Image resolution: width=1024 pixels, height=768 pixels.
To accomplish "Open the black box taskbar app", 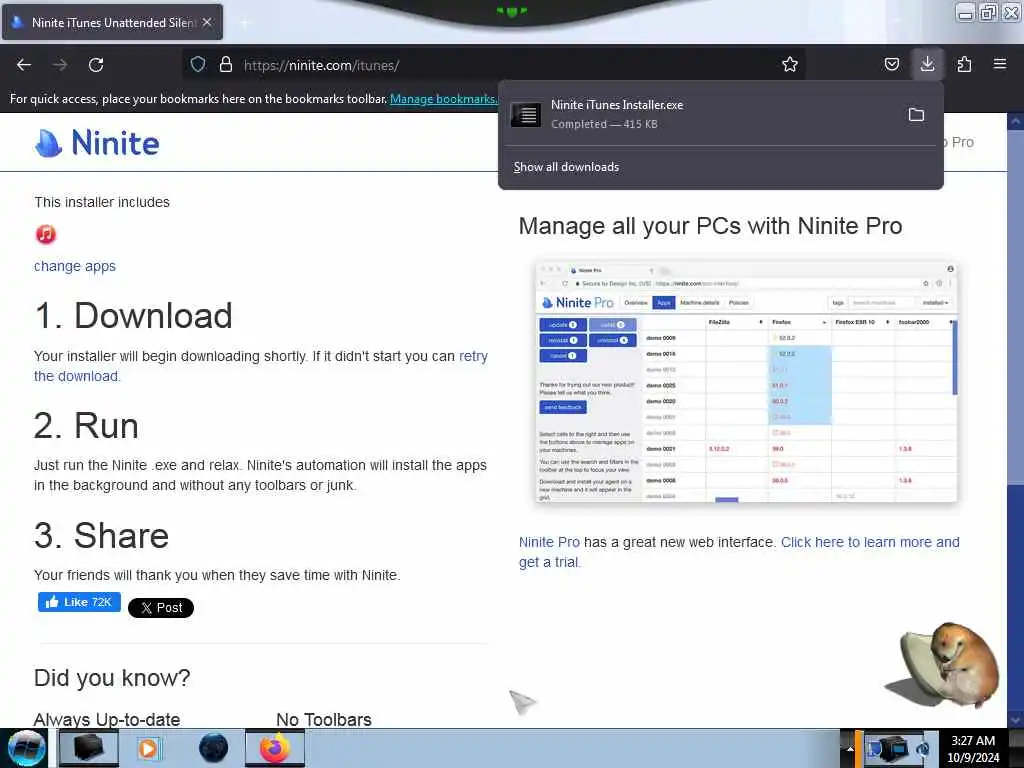I will pyautogui.click(x=88, y=748).
